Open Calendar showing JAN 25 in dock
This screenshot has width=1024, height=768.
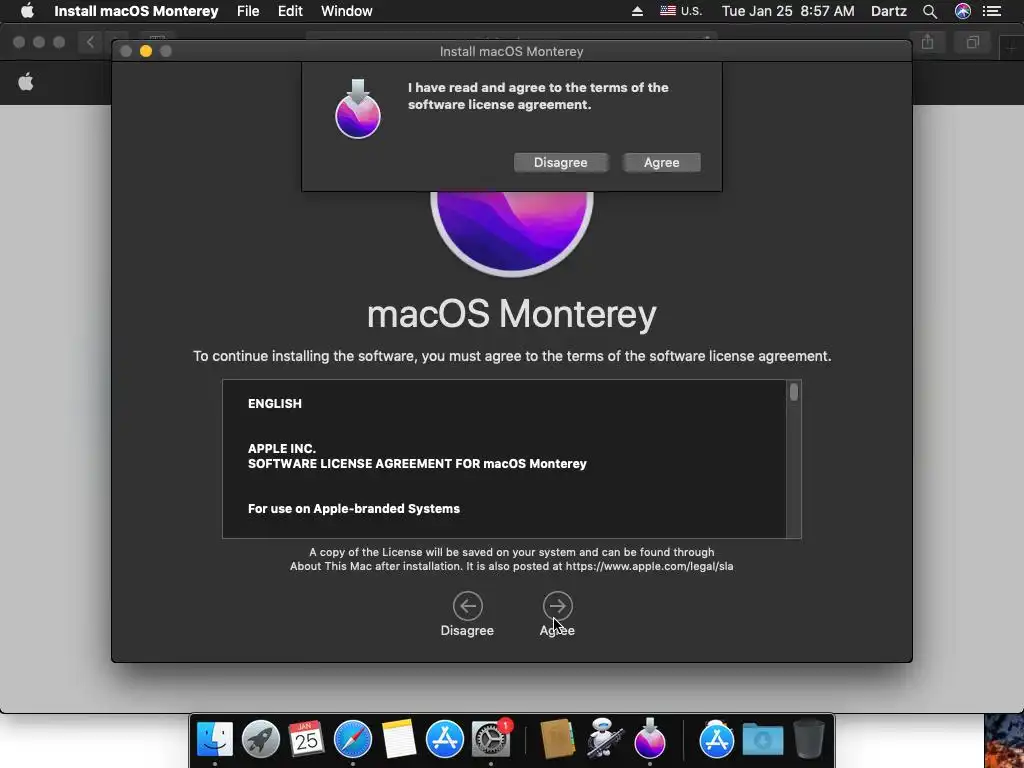[306, 739]
